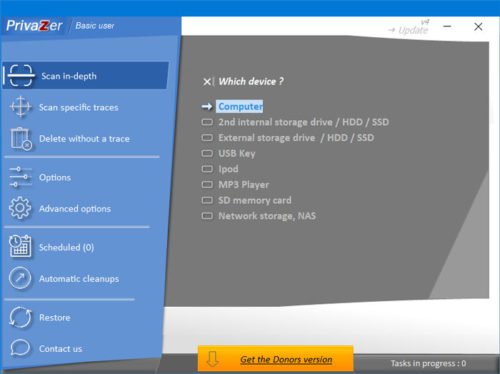Click Get the Donors version link
Viewport: 500px width, 374px height.
pos(286,359)
